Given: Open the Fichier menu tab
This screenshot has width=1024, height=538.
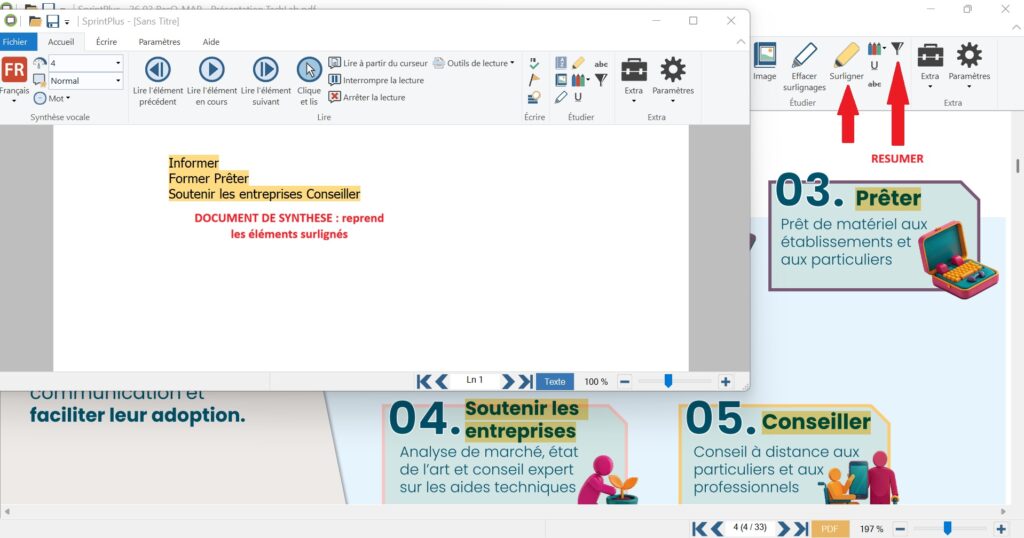Looking at the screenshot, I should 15,42.
